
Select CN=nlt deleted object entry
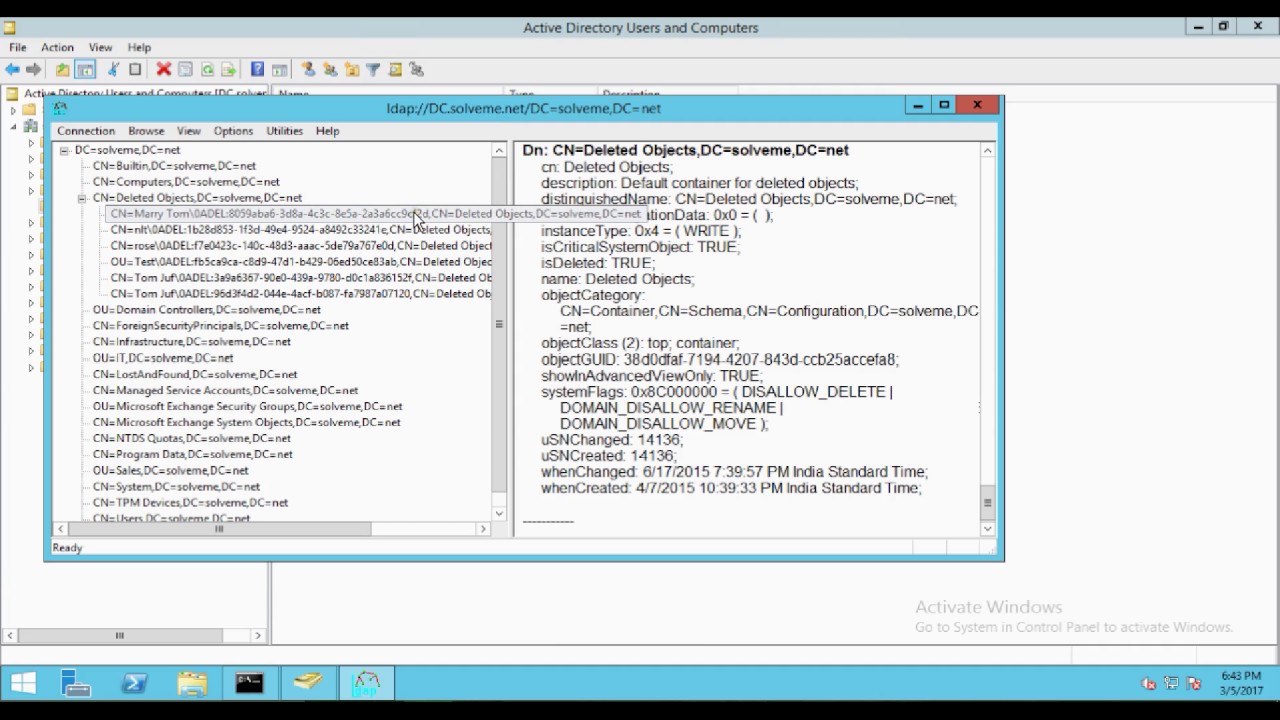click(301, 230)
